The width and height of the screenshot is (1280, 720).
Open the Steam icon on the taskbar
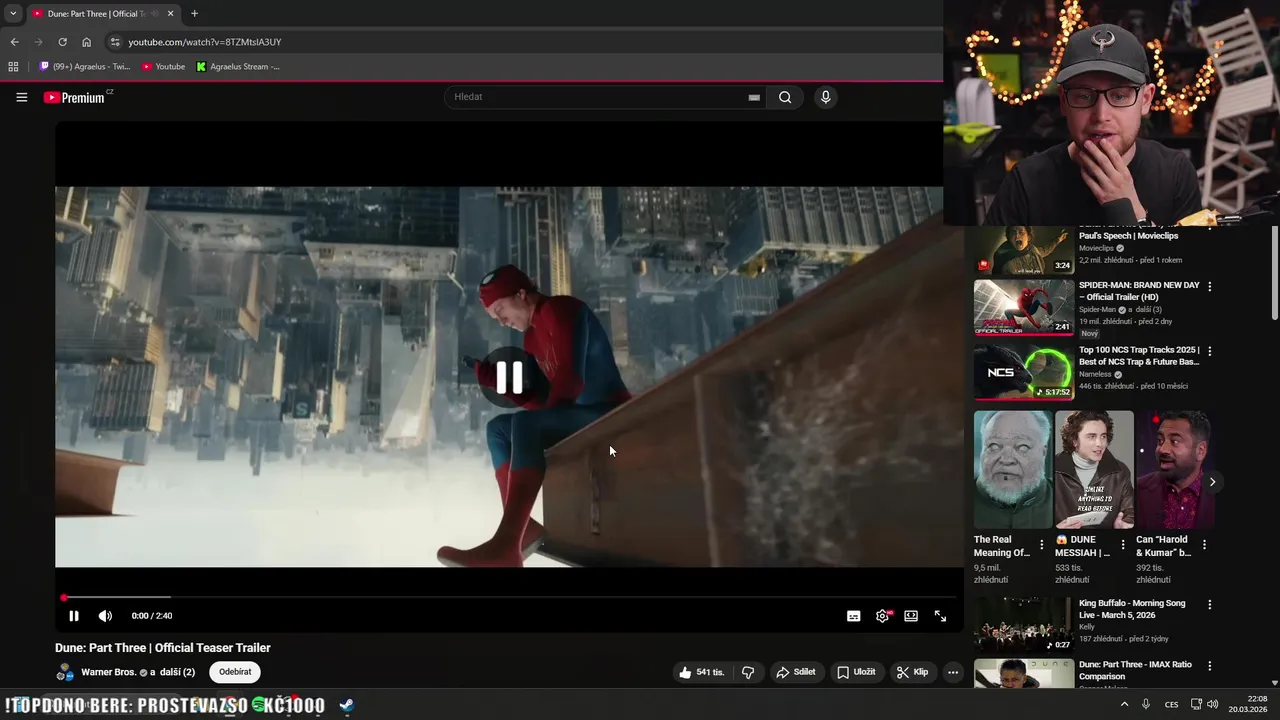[x=346, y=705]
